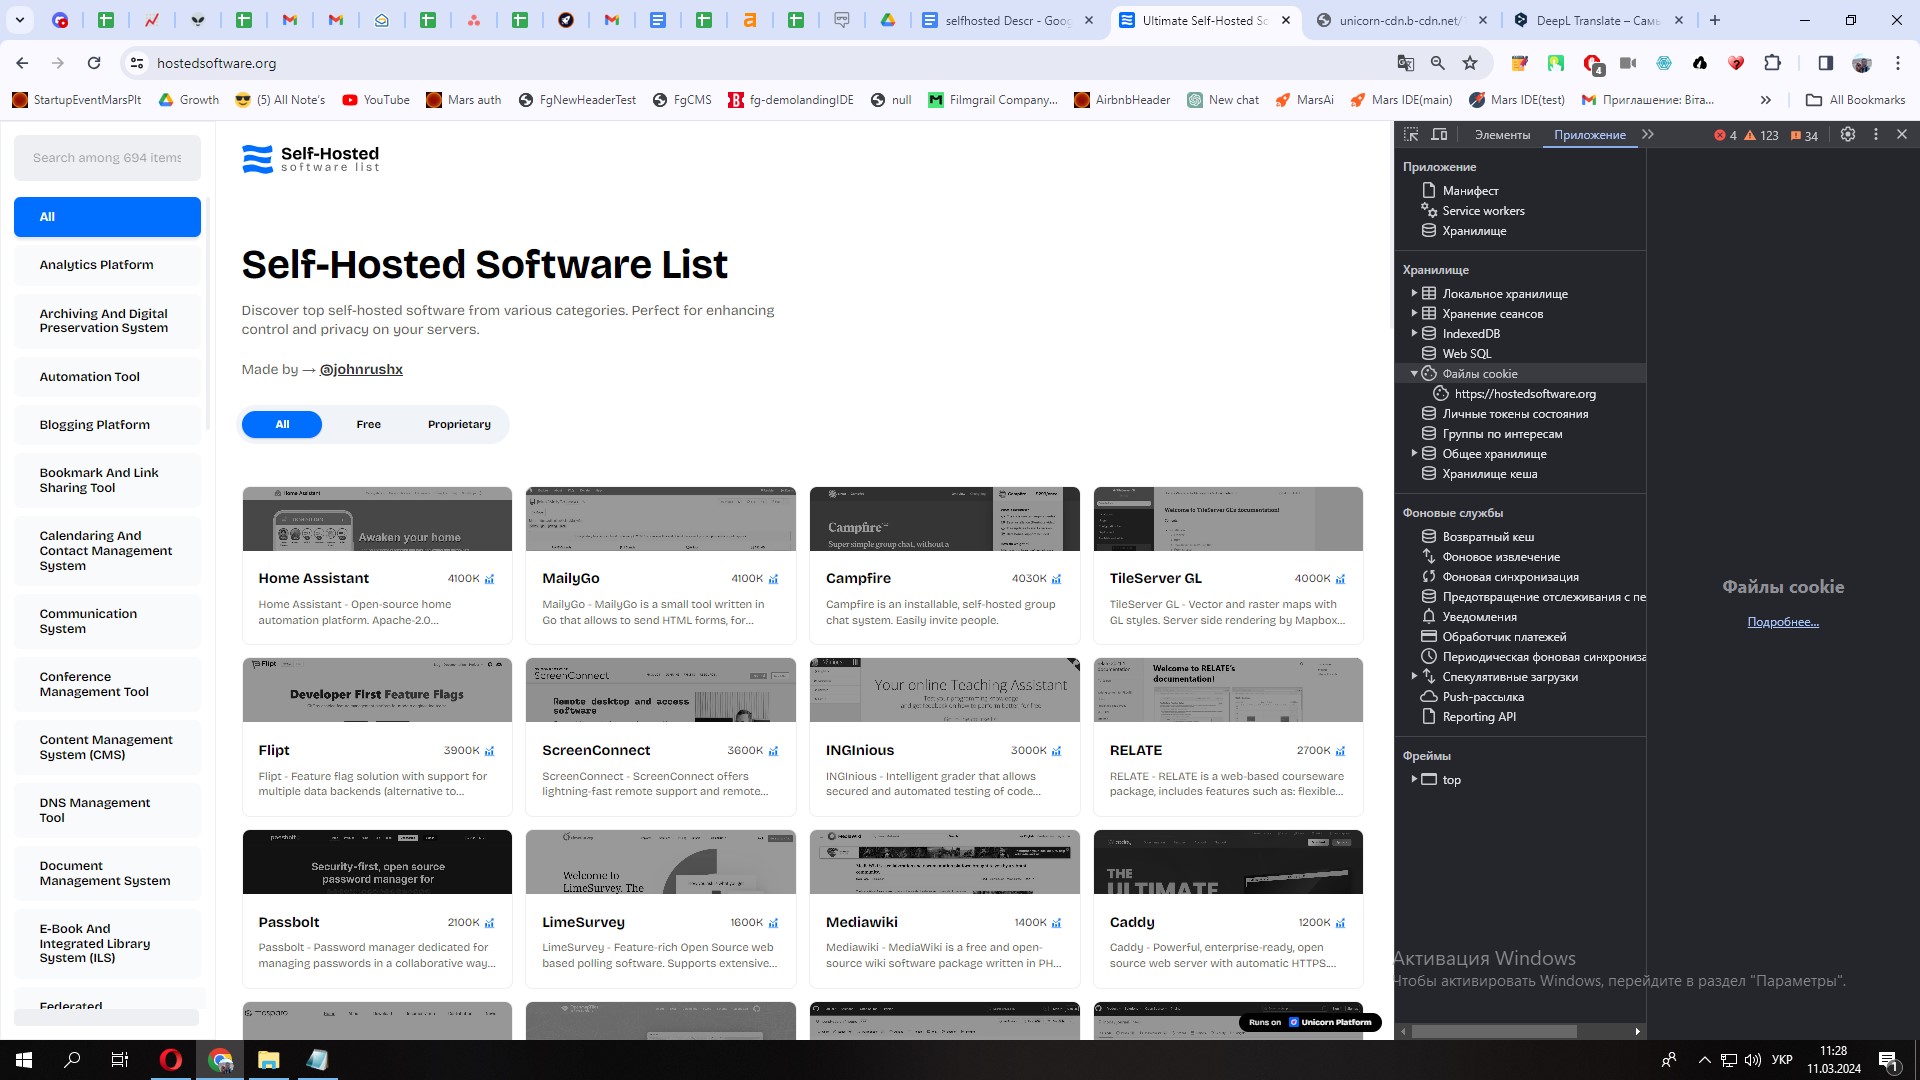This screenshot has height=1080, width=1920.
Task: Reload the current page
Action: pyautogui.click(x=94, y=63)
